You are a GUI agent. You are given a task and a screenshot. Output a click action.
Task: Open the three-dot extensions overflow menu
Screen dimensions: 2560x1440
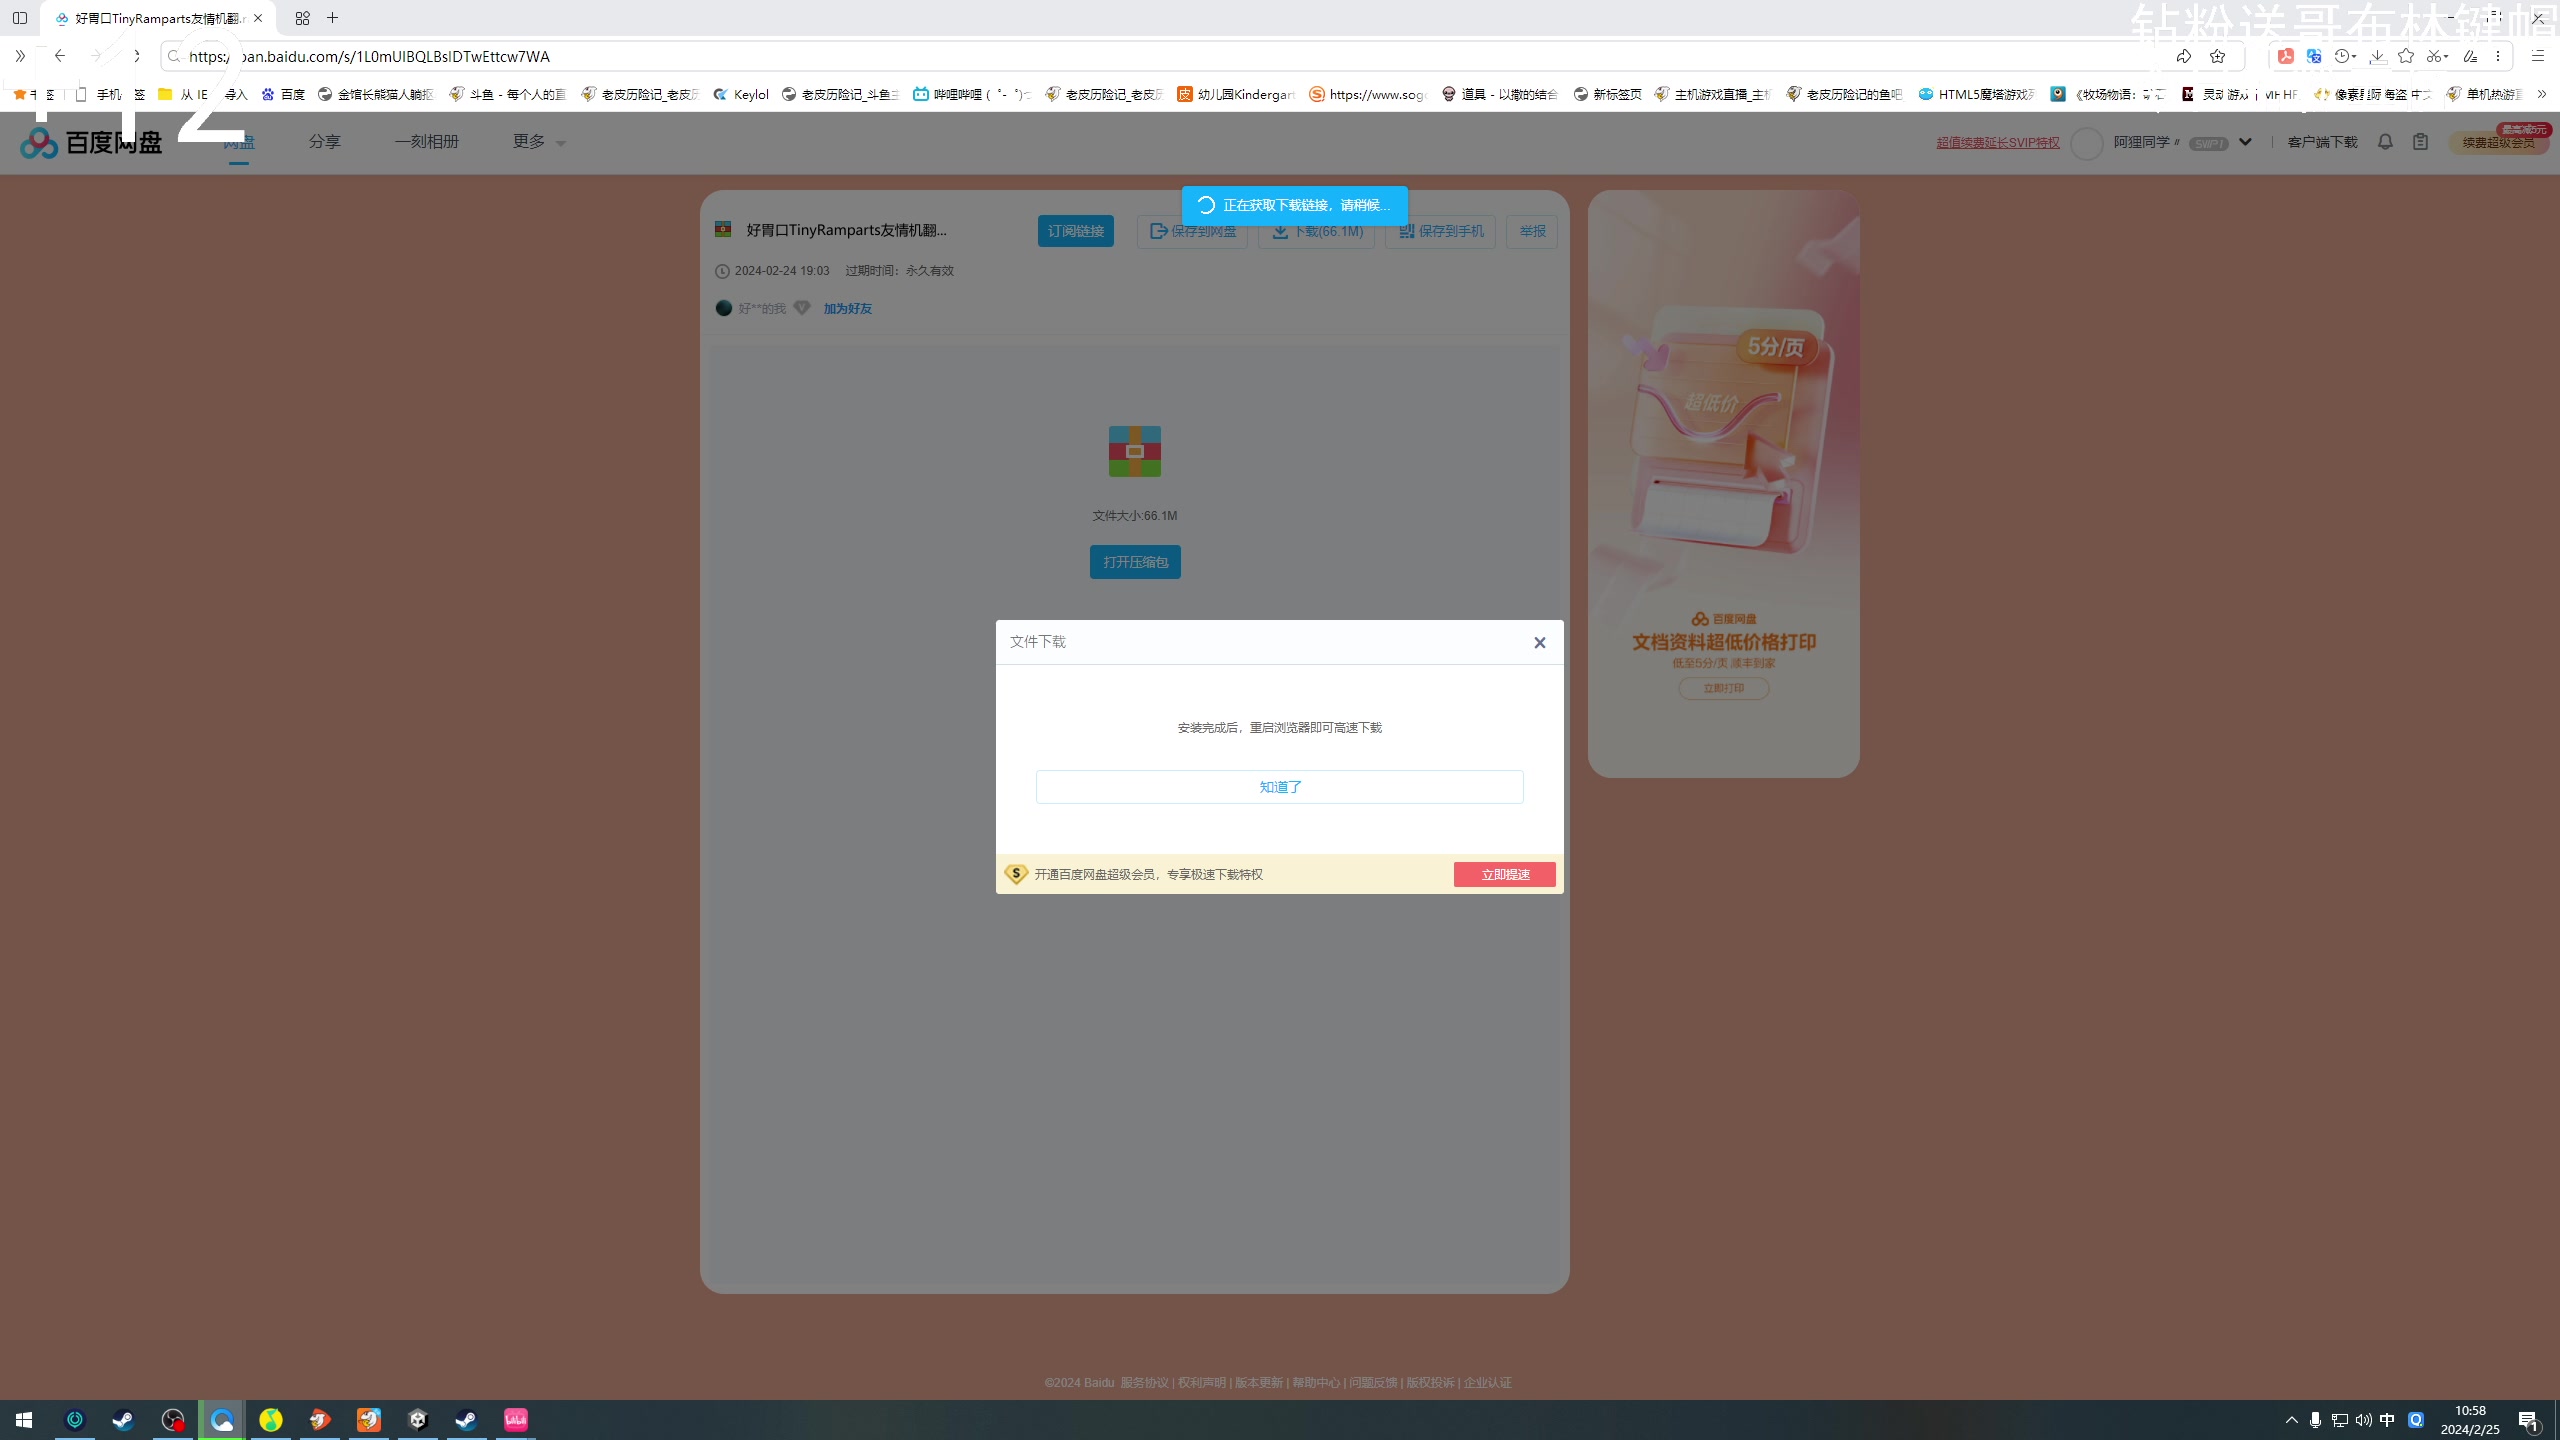coord(2498,56)
